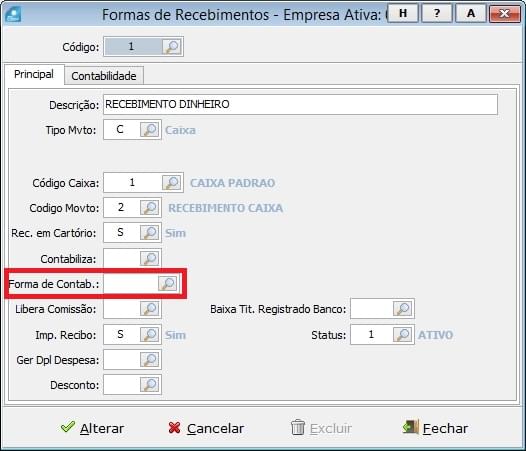This screenshot has height=451, width=526.
Task: Click Libera Comissão search icon
Action: coord(150,308)
